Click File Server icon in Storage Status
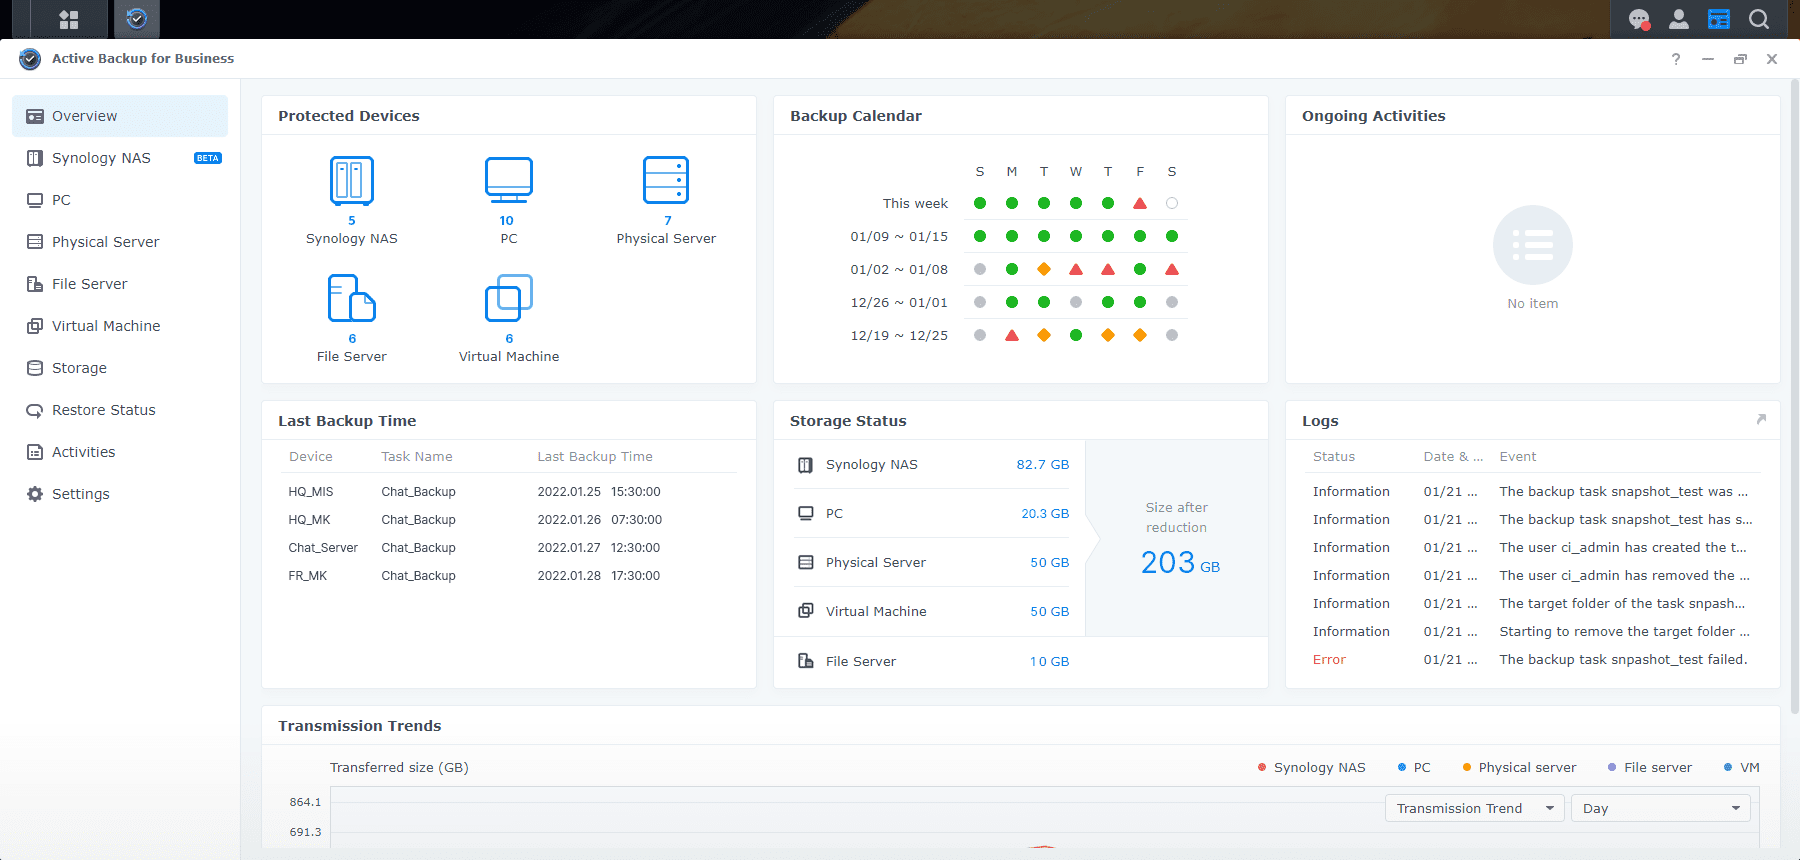Screen dimensions: 1800x860 point(805,661)
